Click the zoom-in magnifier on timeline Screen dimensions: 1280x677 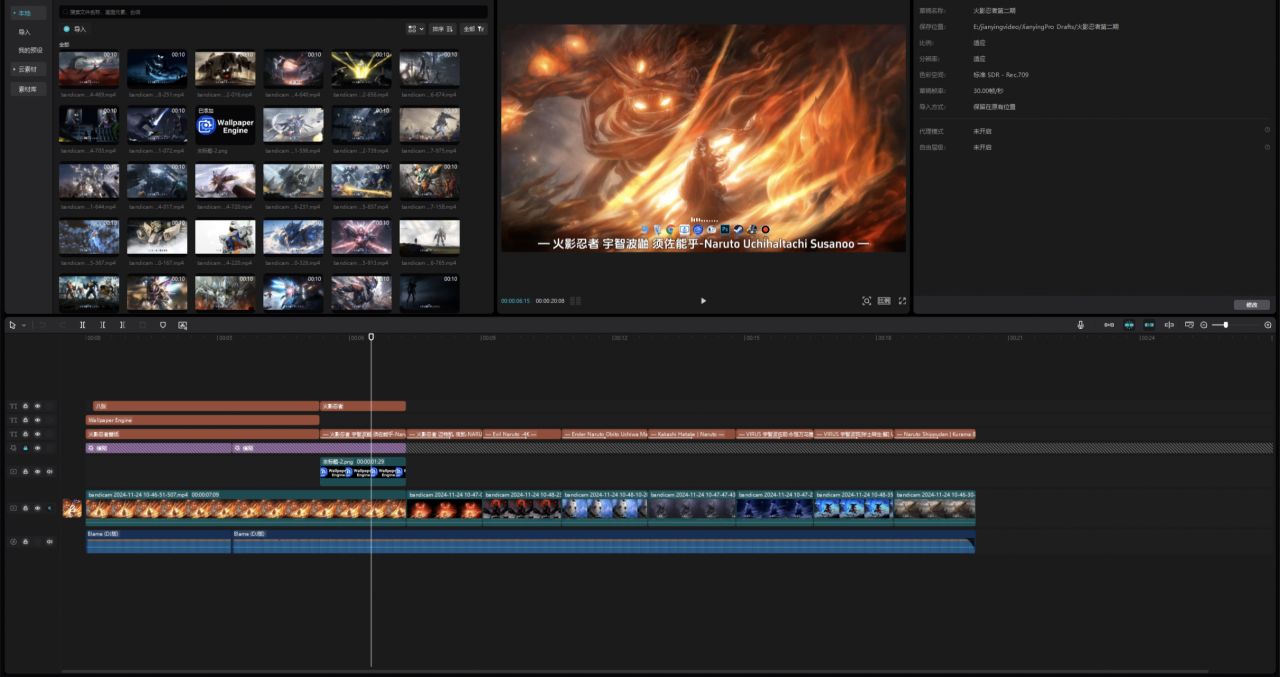pos(1268,325)
